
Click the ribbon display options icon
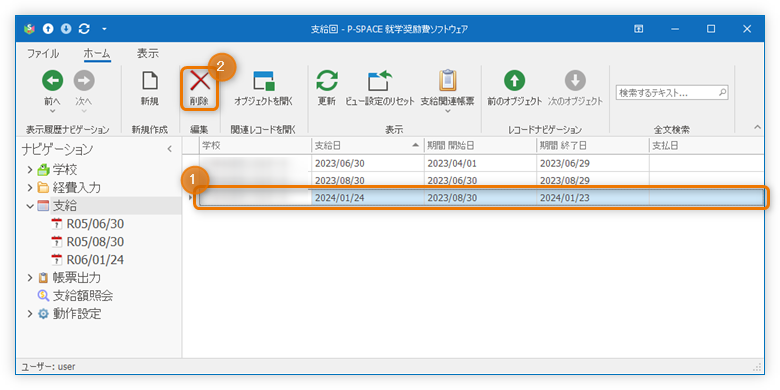[x=638, y=29]
